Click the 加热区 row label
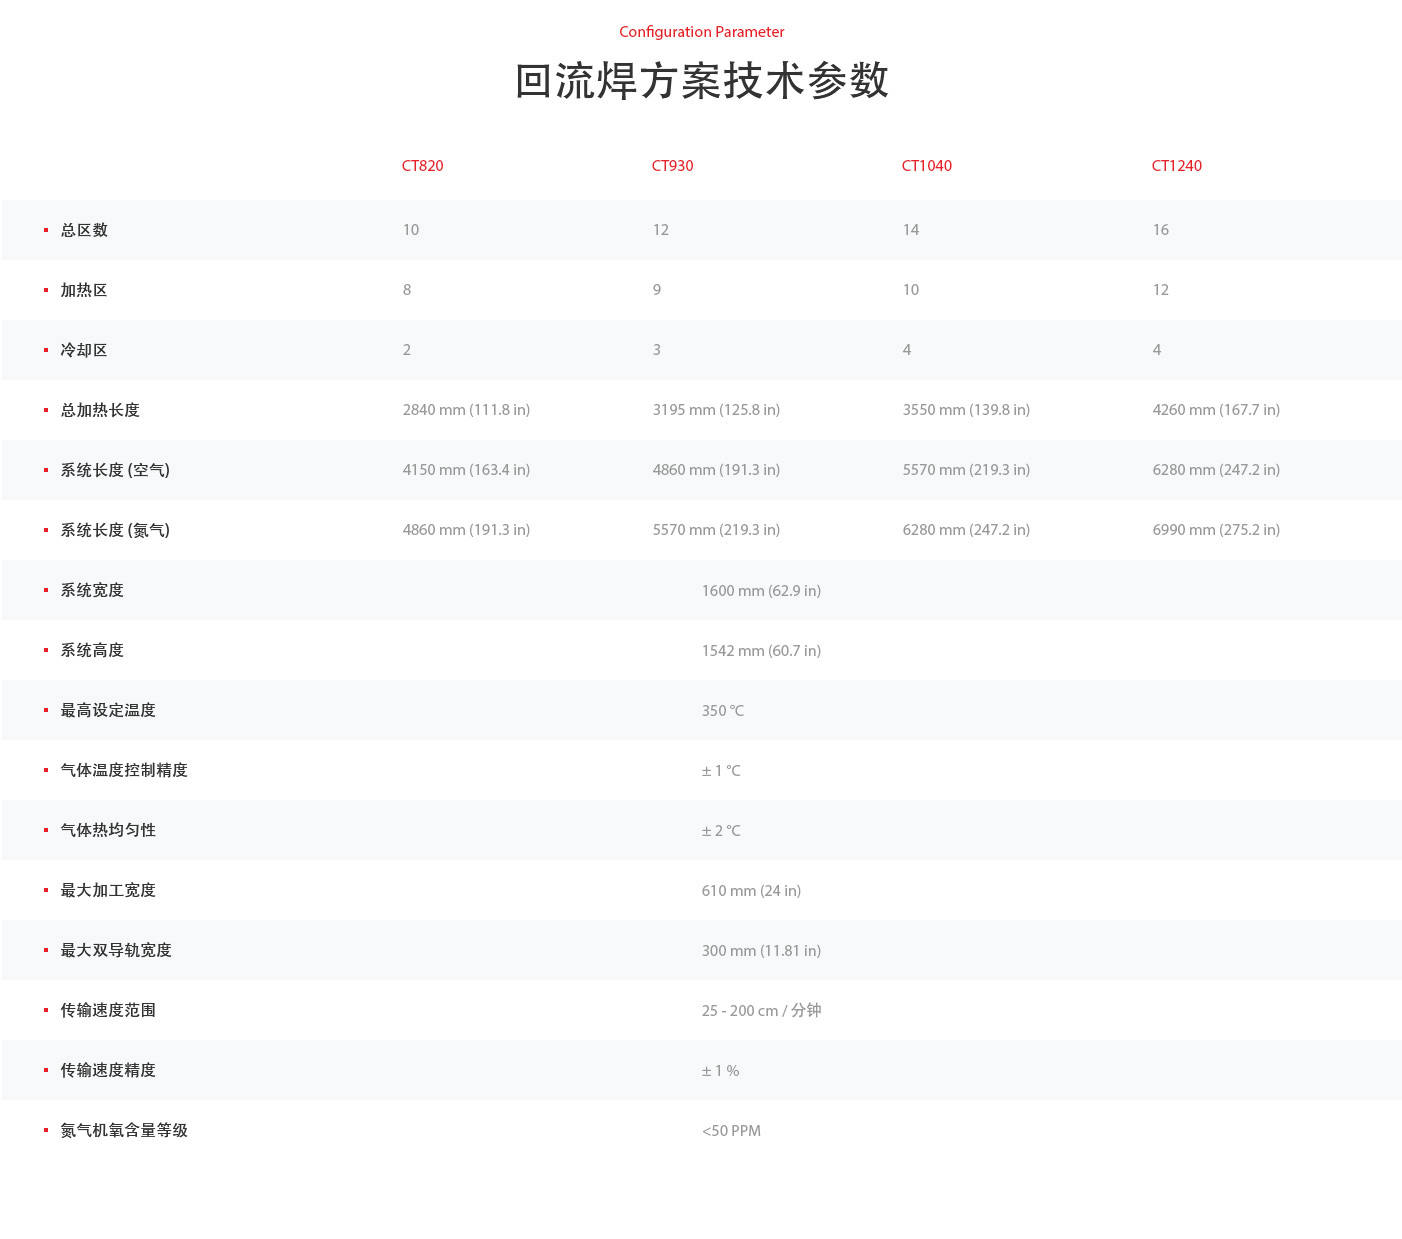Image resolution: width=1402 pixels, height=1239 pixels. tap(84, 290)
